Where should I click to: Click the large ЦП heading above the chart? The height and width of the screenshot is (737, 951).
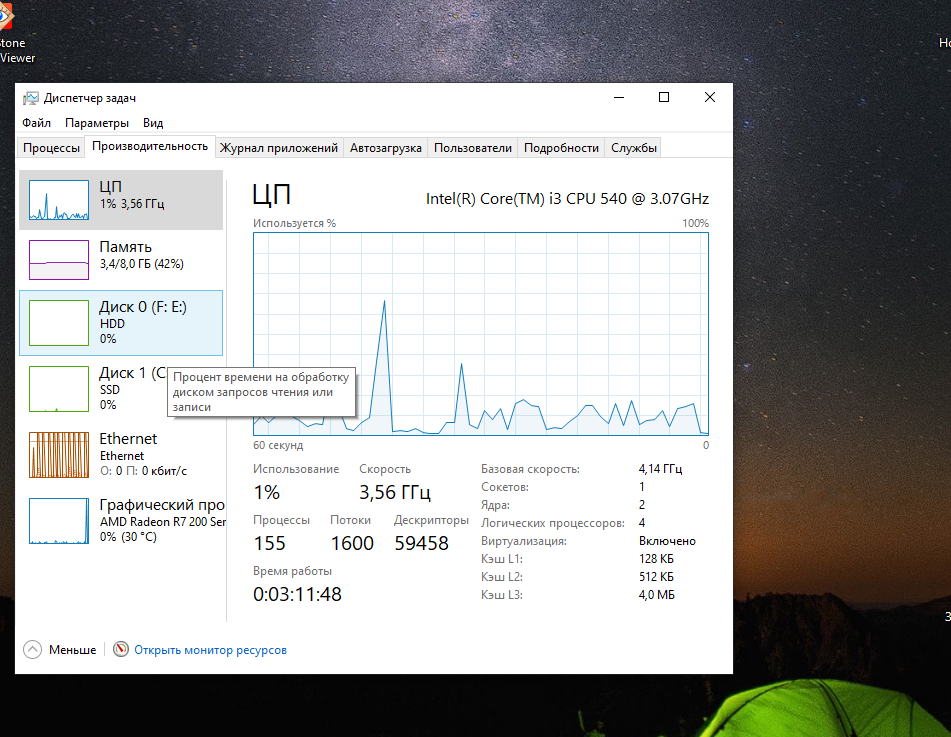coord(272,195)
